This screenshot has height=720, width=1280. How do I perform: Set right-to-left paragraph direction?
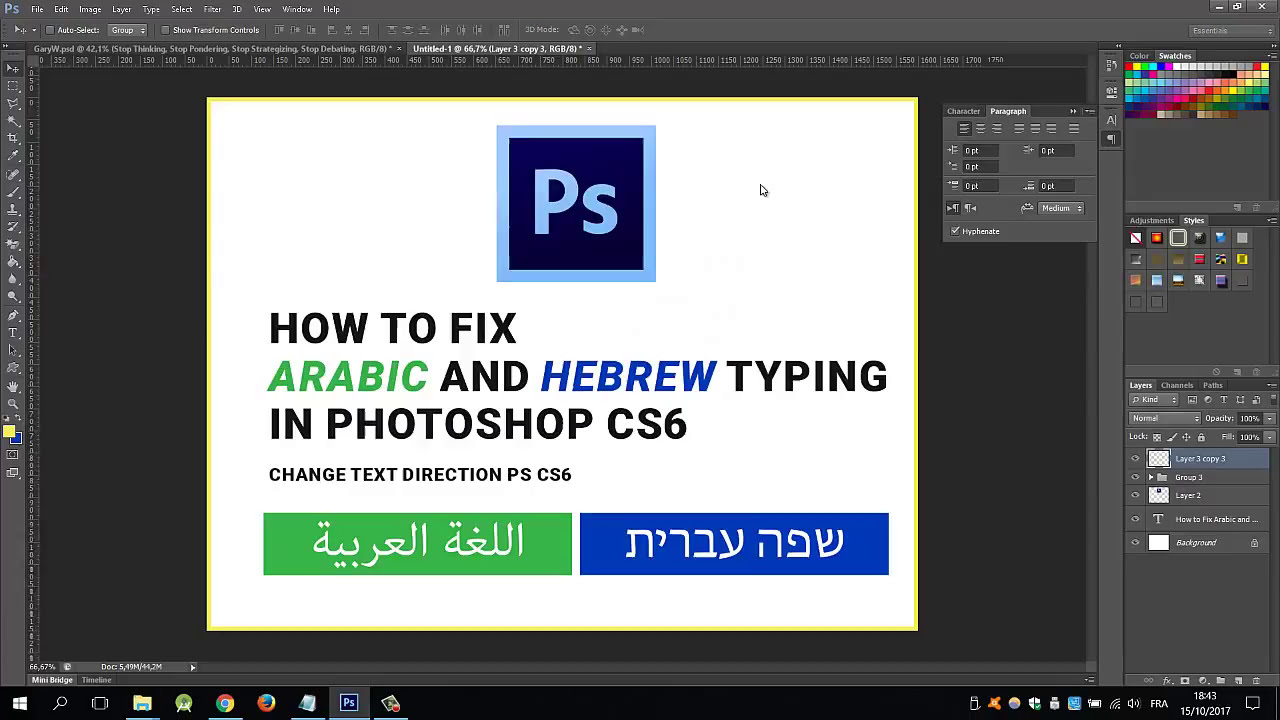(x=970, y=208)
